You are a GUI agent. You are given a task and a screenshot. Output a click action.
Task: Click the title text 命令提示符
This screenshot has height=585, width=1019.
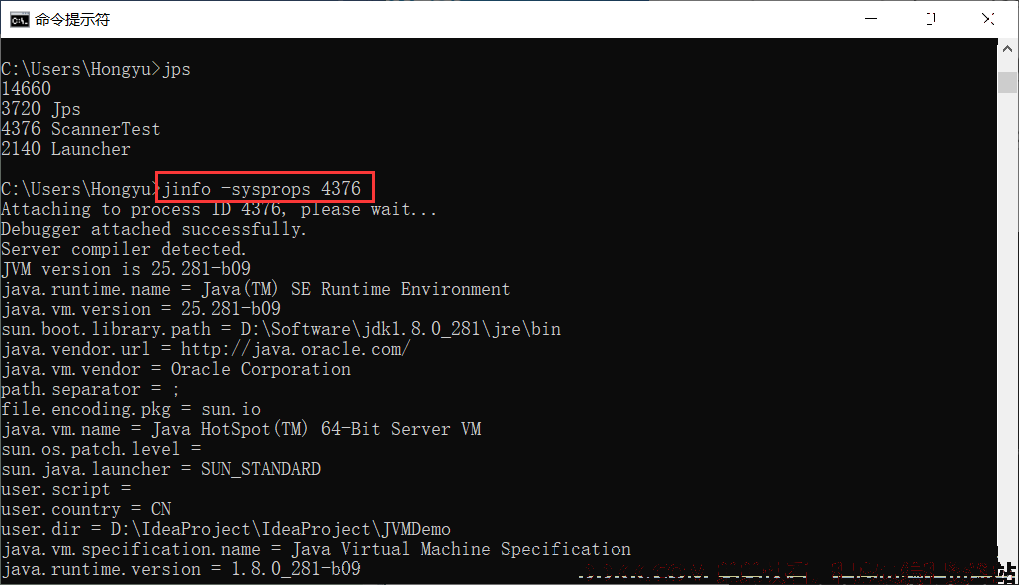[x=73, y=20]
